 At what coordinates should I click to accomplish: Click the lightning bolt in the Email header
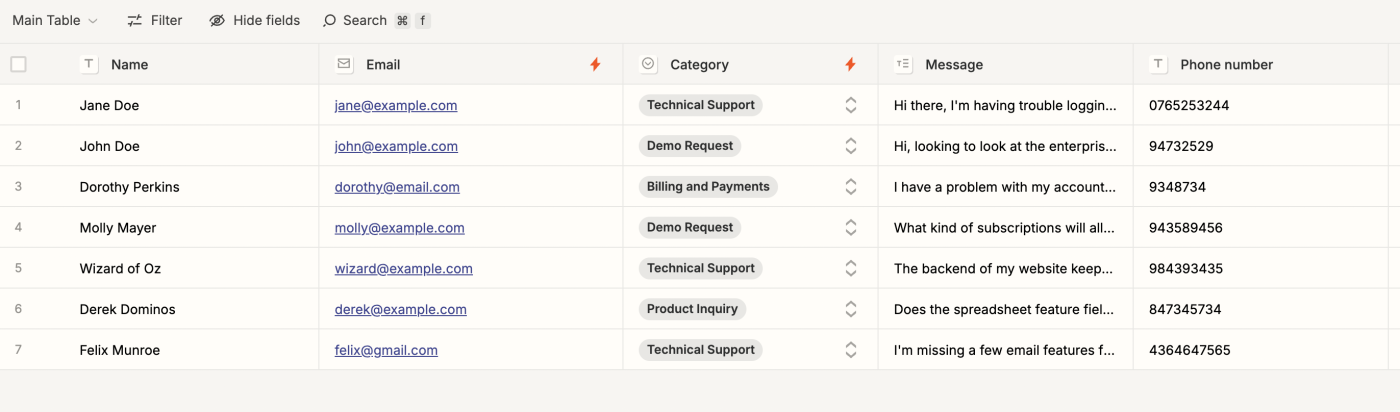595,64
